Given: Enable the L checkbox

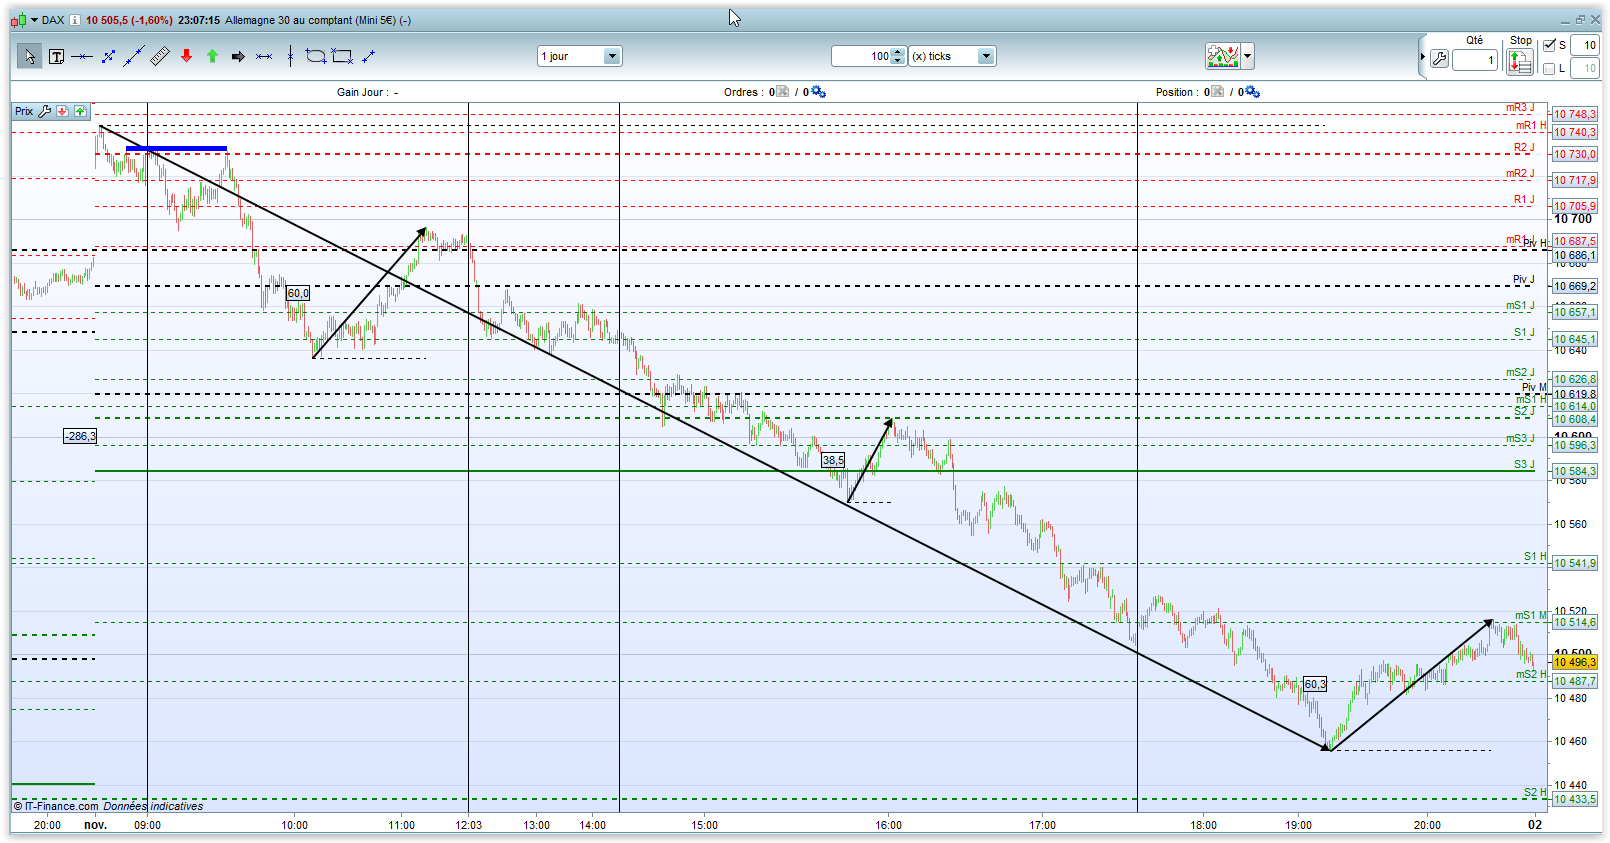Looking at the screenshot, I should click(x=1549, y=69).
